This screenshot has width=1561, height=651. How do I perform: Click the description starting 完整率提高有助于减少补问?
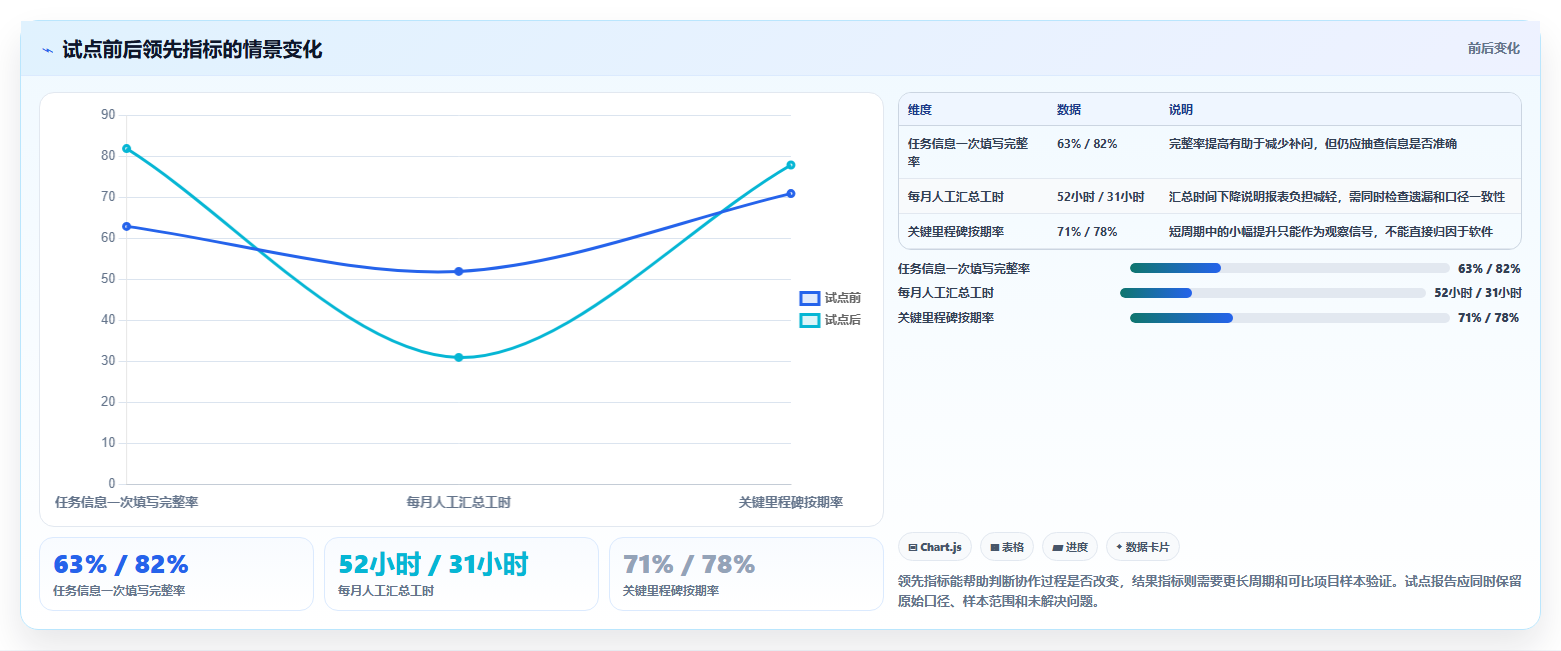click(x=1313, y=144)
